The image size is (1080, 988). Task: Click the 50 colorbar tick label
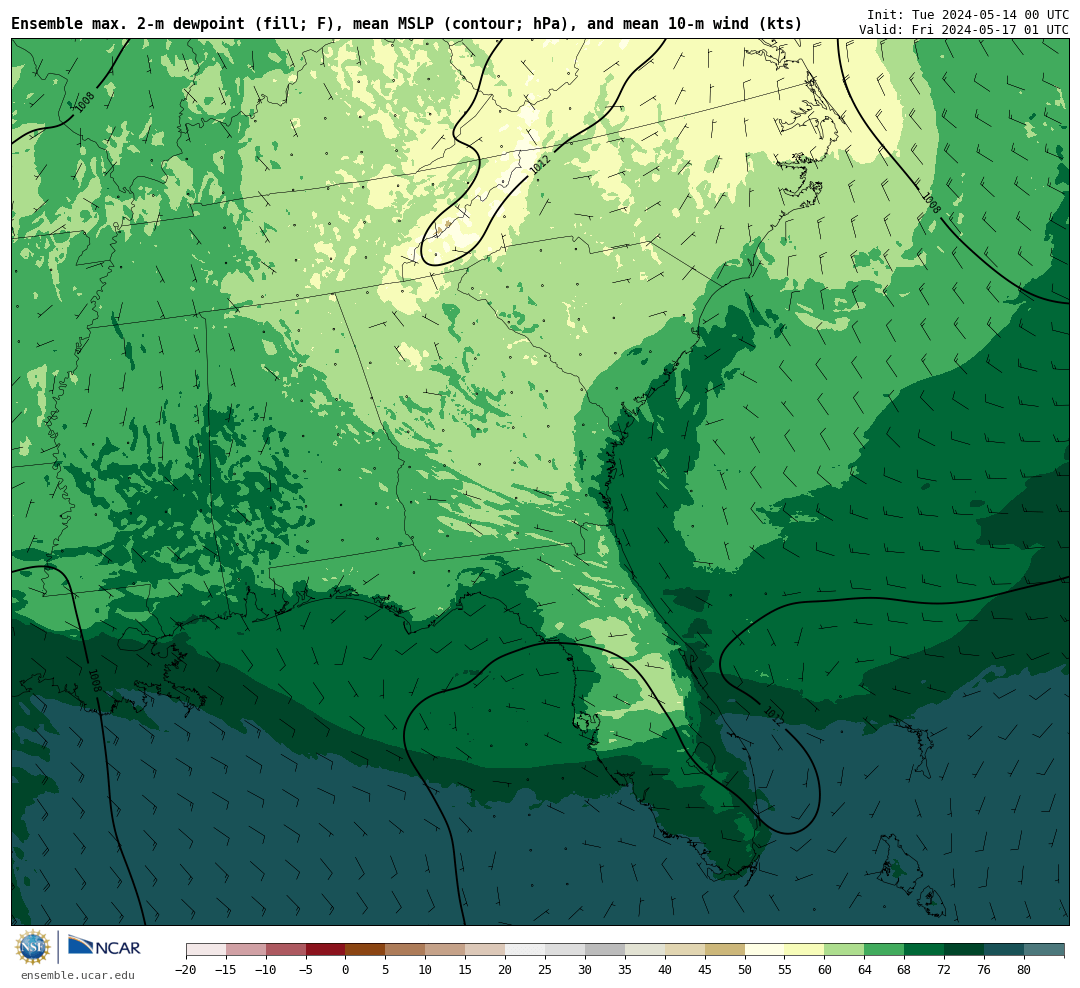click(745, 970)
